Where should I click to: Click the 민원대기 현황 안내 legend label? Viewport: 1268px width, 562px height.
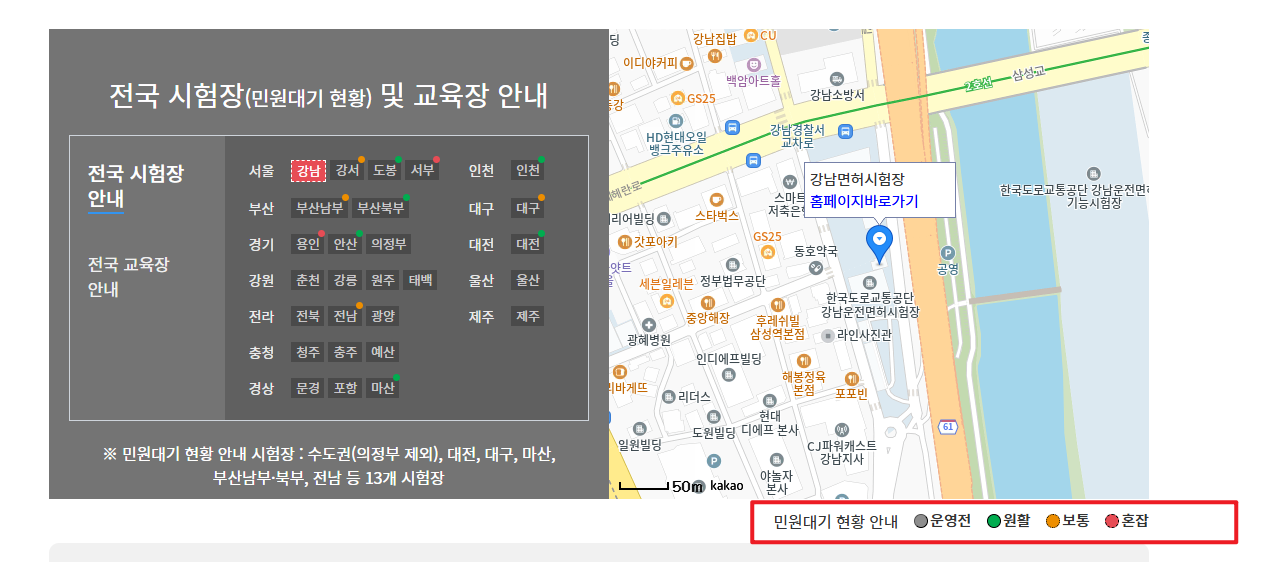click(836, 521)
